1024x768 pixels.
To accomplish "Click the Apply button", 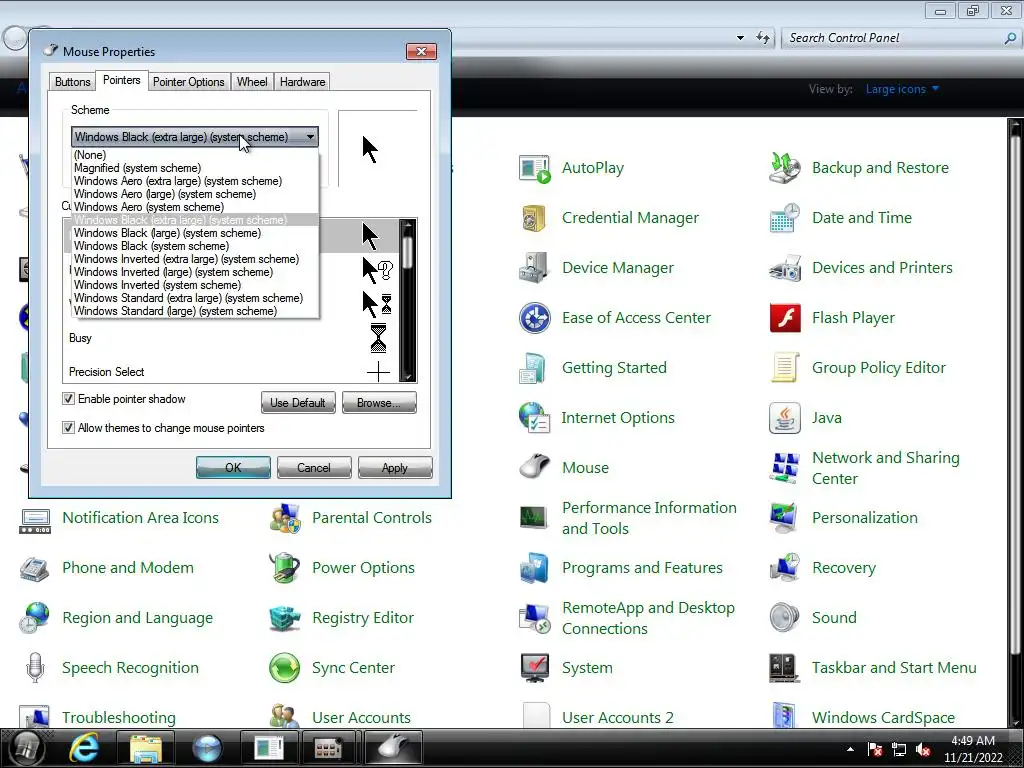I will tap(394, 468).
